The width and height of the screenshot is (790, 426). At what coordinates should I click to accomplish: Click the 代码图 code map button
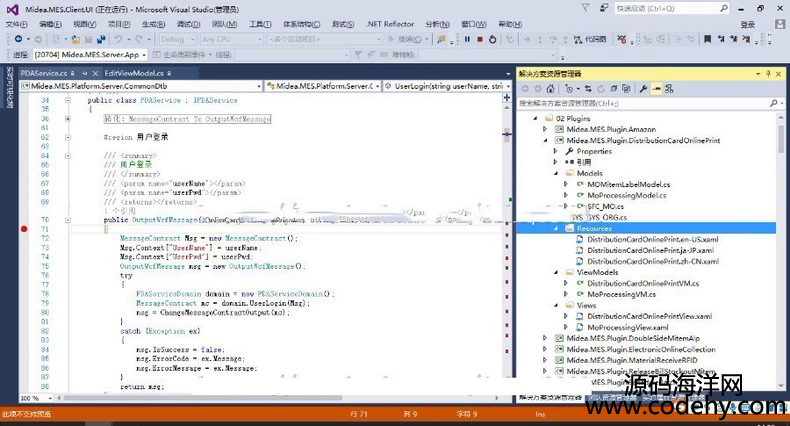click(x=590, y=39)
